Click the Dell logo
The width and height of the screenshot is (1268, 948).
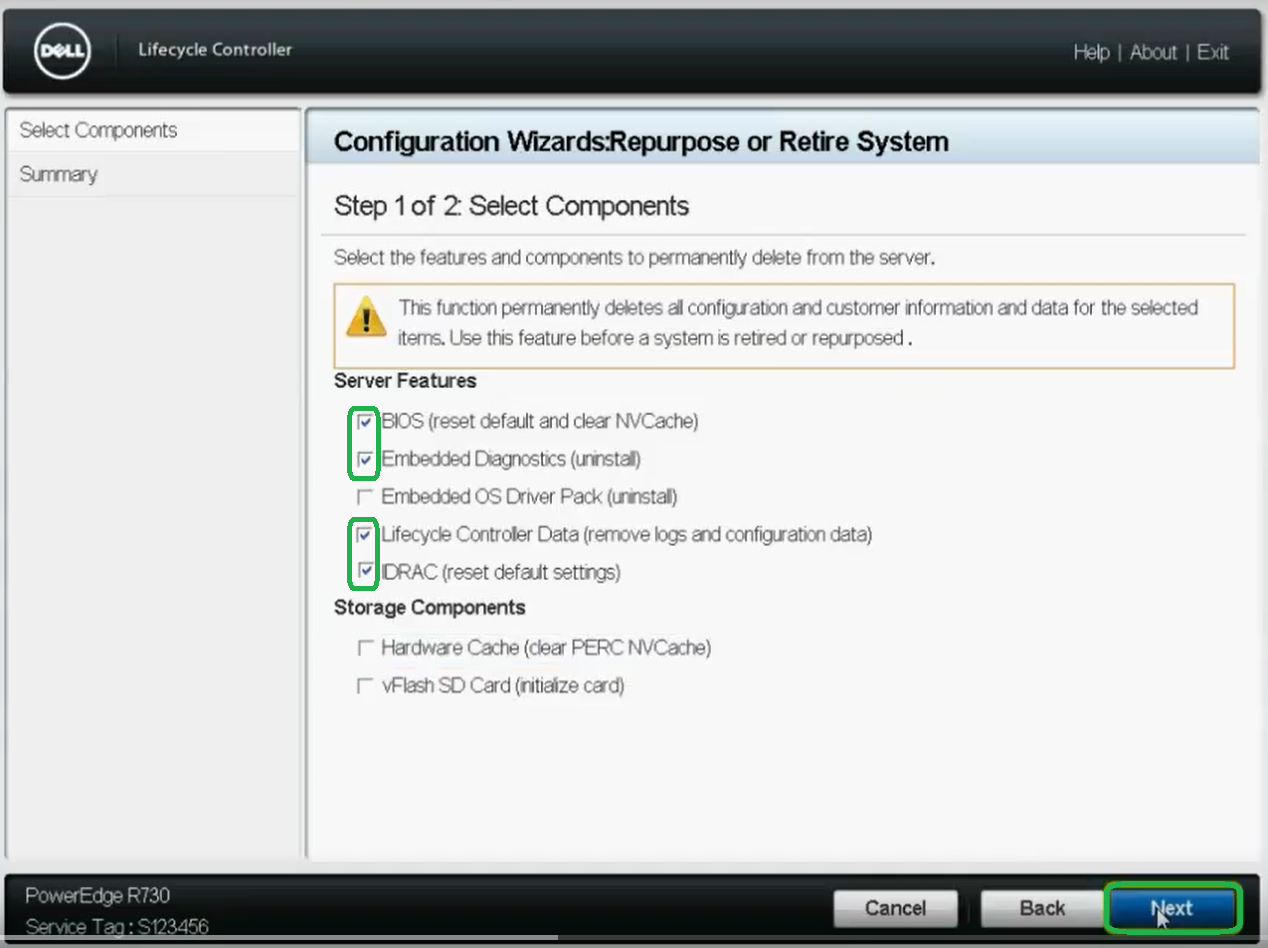tap(60, 51)
